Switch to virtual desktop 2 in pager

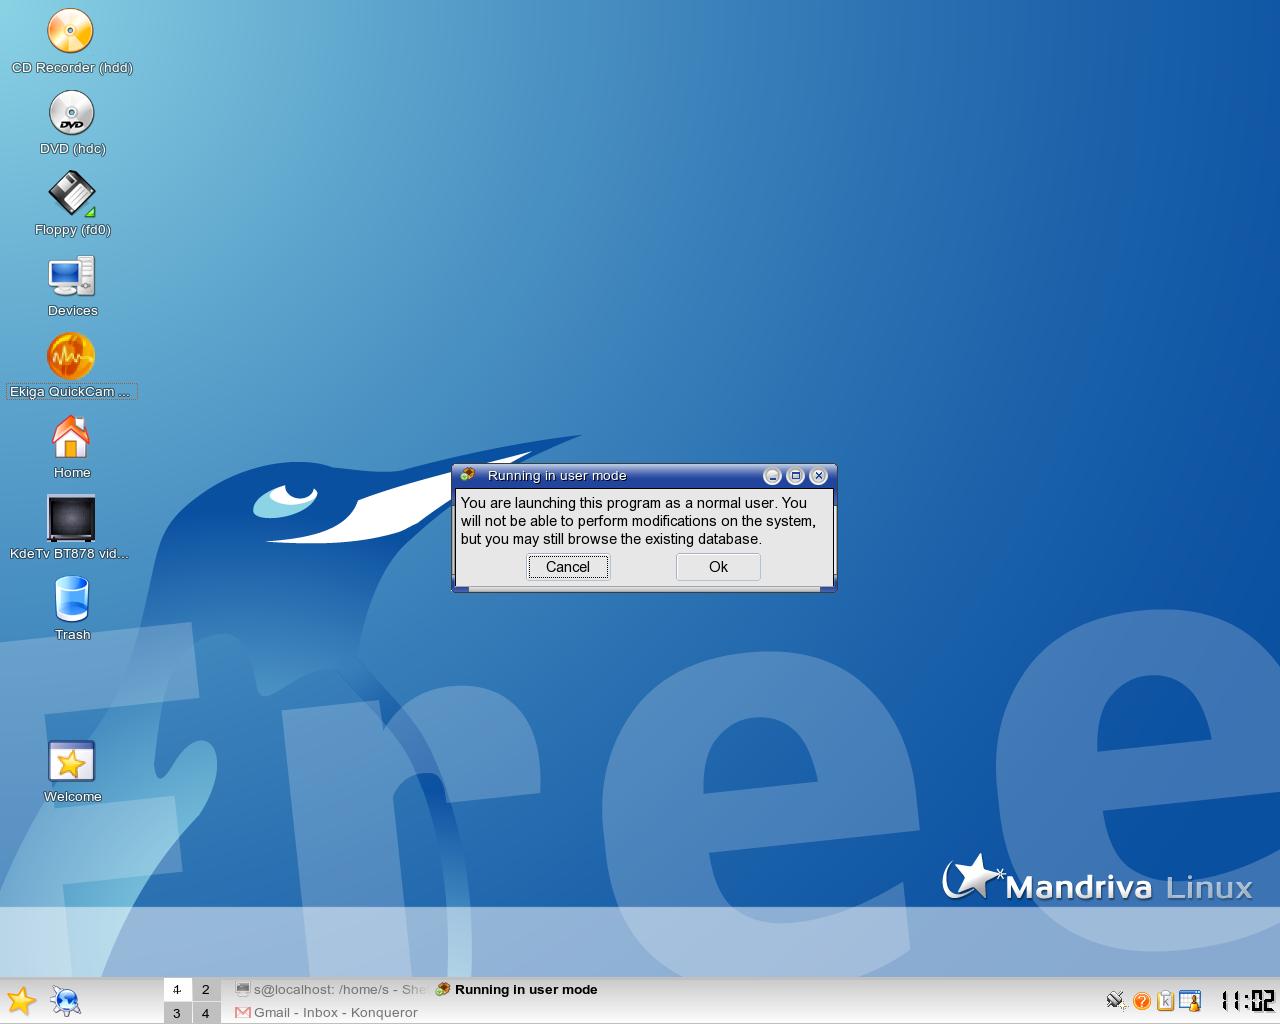[x=206, y=989]
